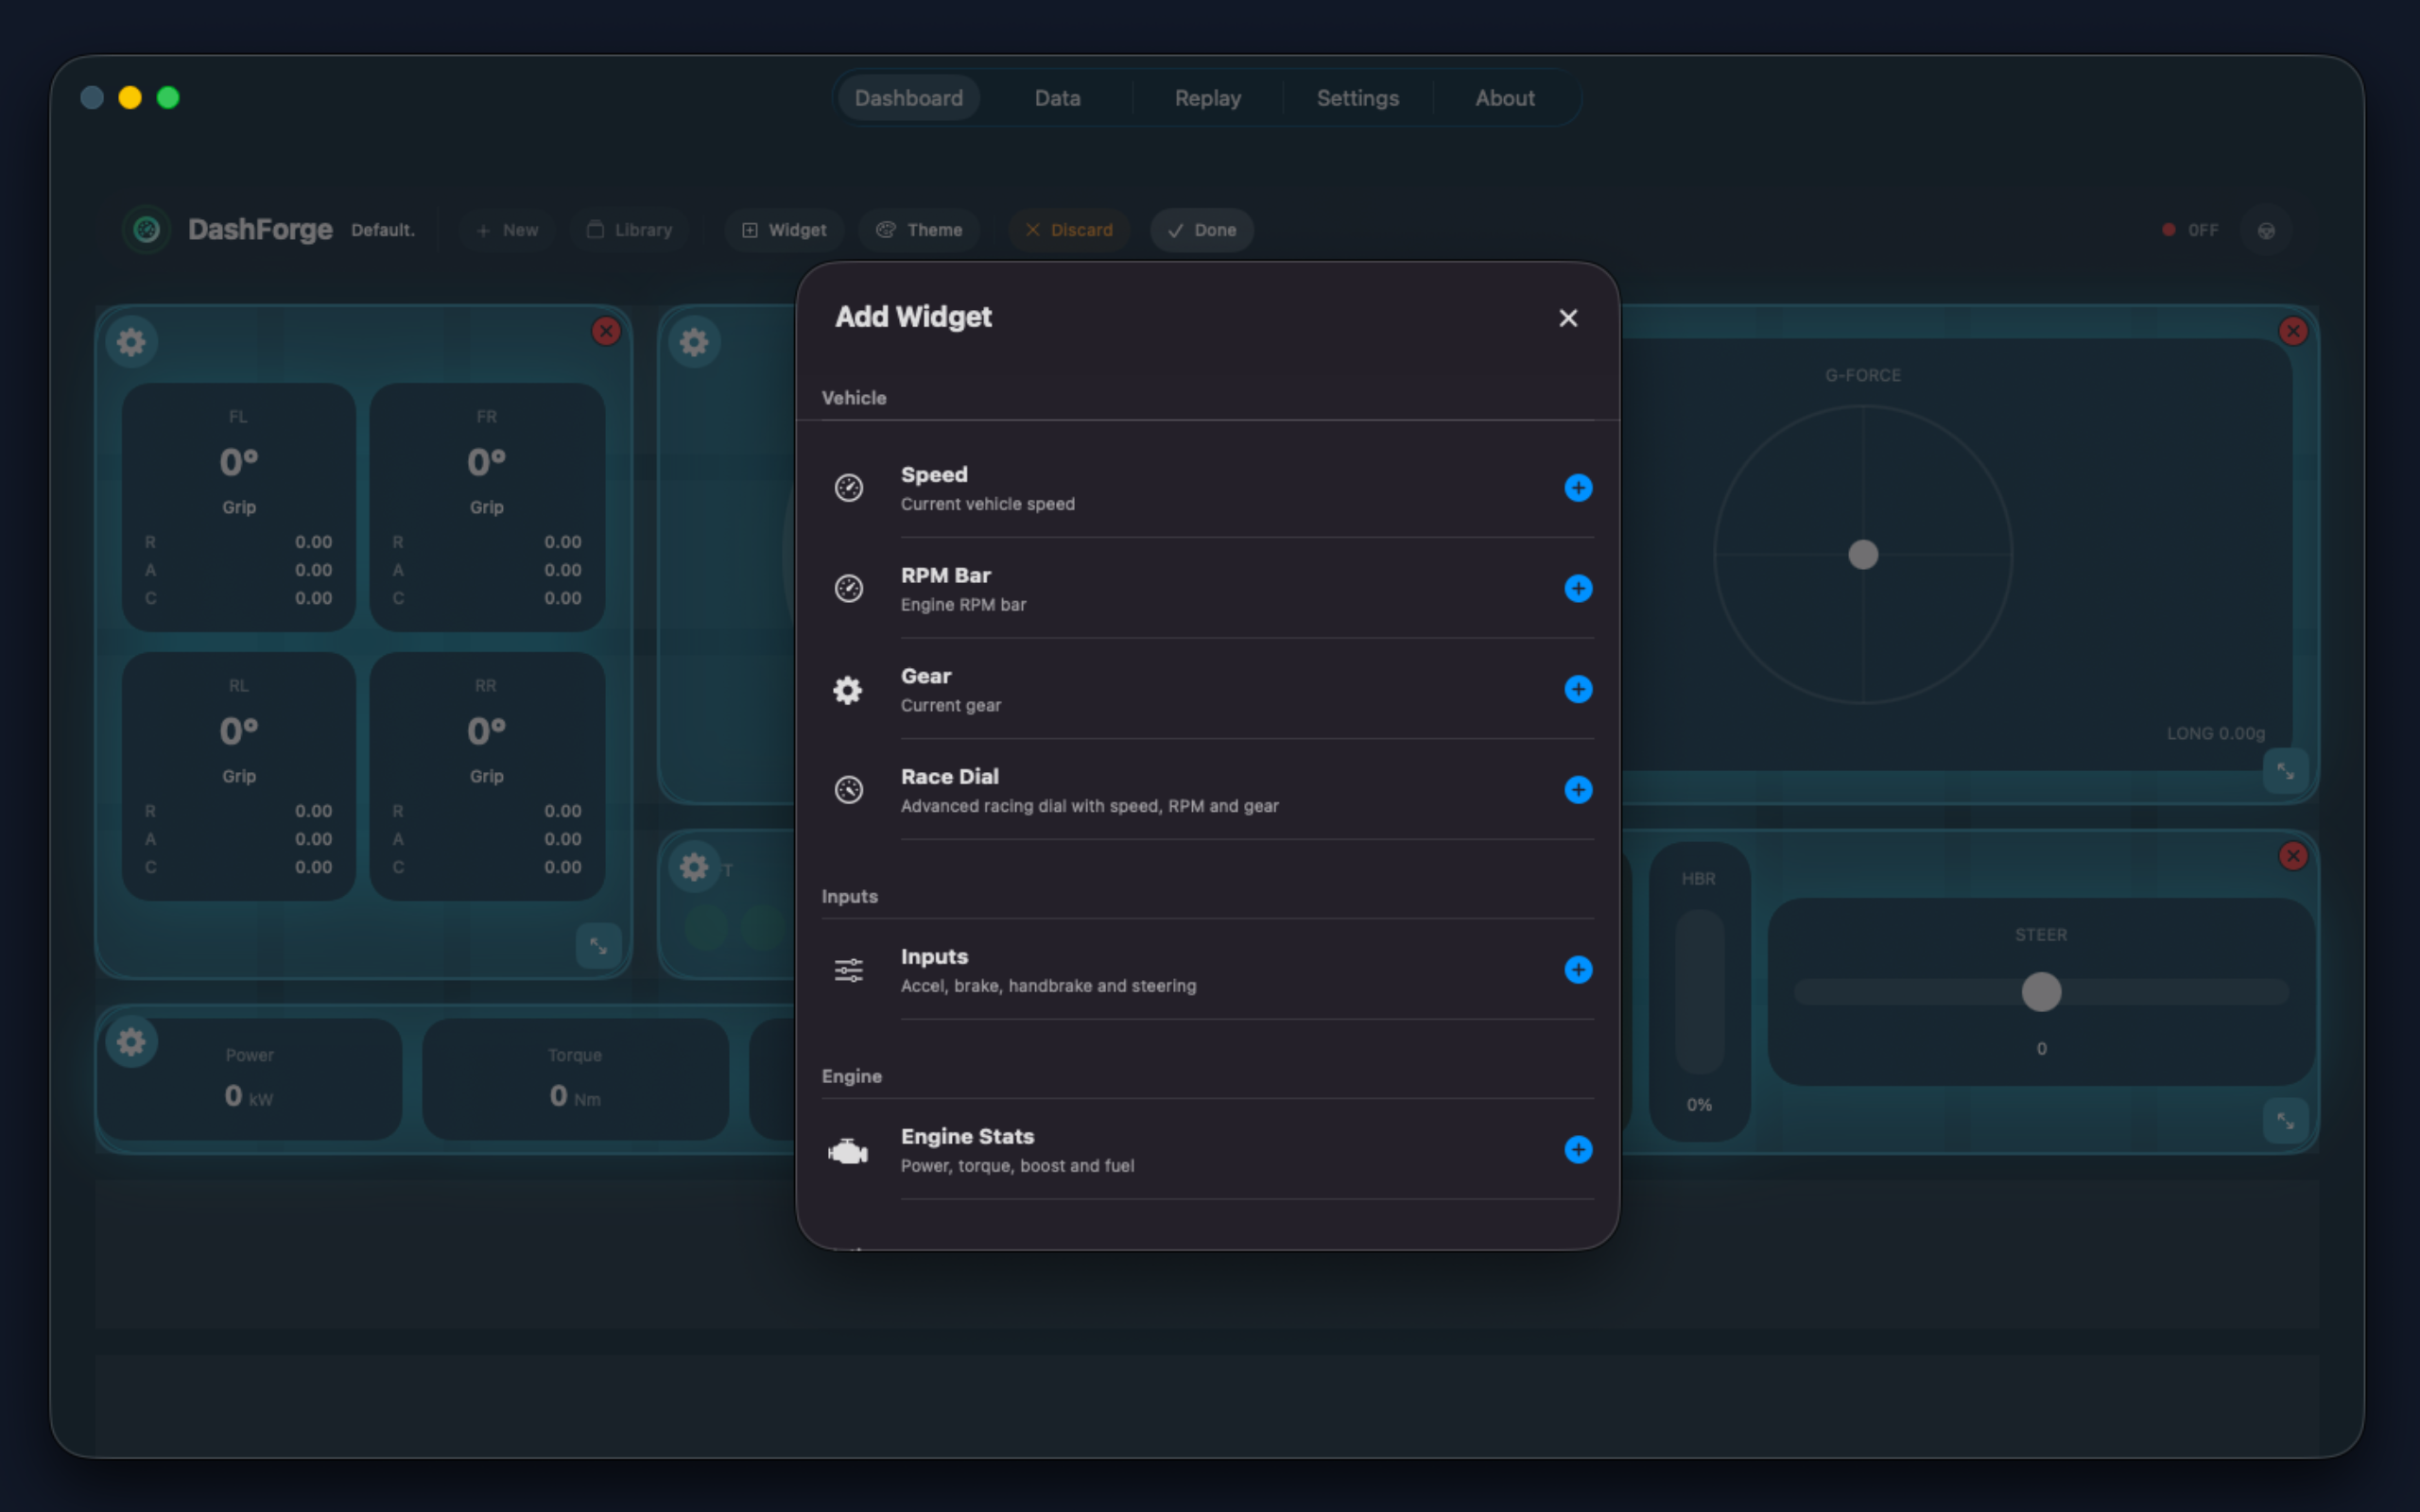Switch to the Dashboard tab
Image resolution: width=2420 pixels, height=1512 pixels.
tap(908, 98)
